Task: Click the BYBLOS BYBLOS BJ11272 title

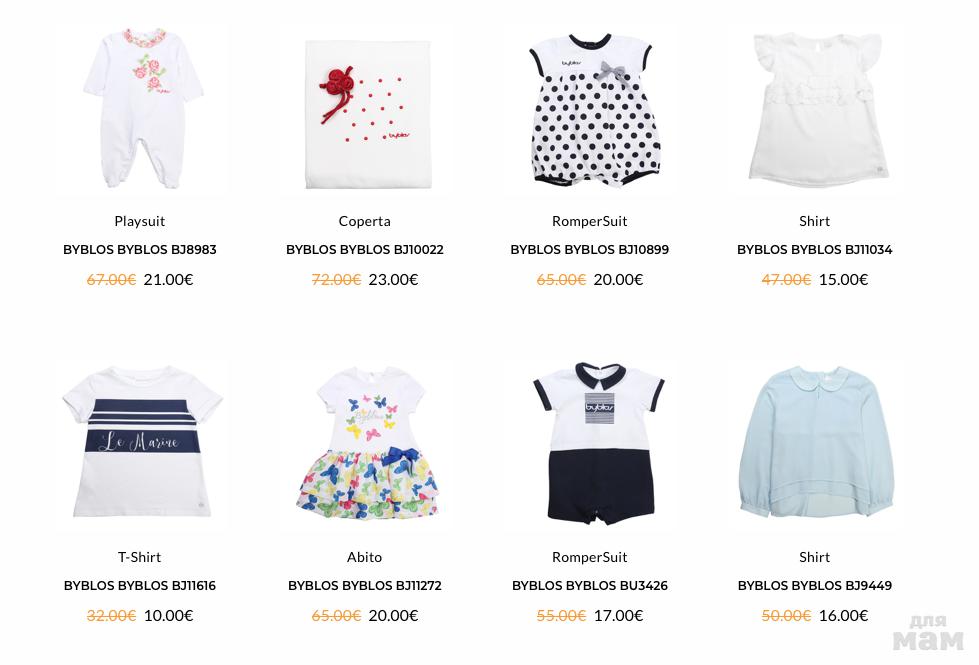Action: pyautogui.click(x=365, y=586)
